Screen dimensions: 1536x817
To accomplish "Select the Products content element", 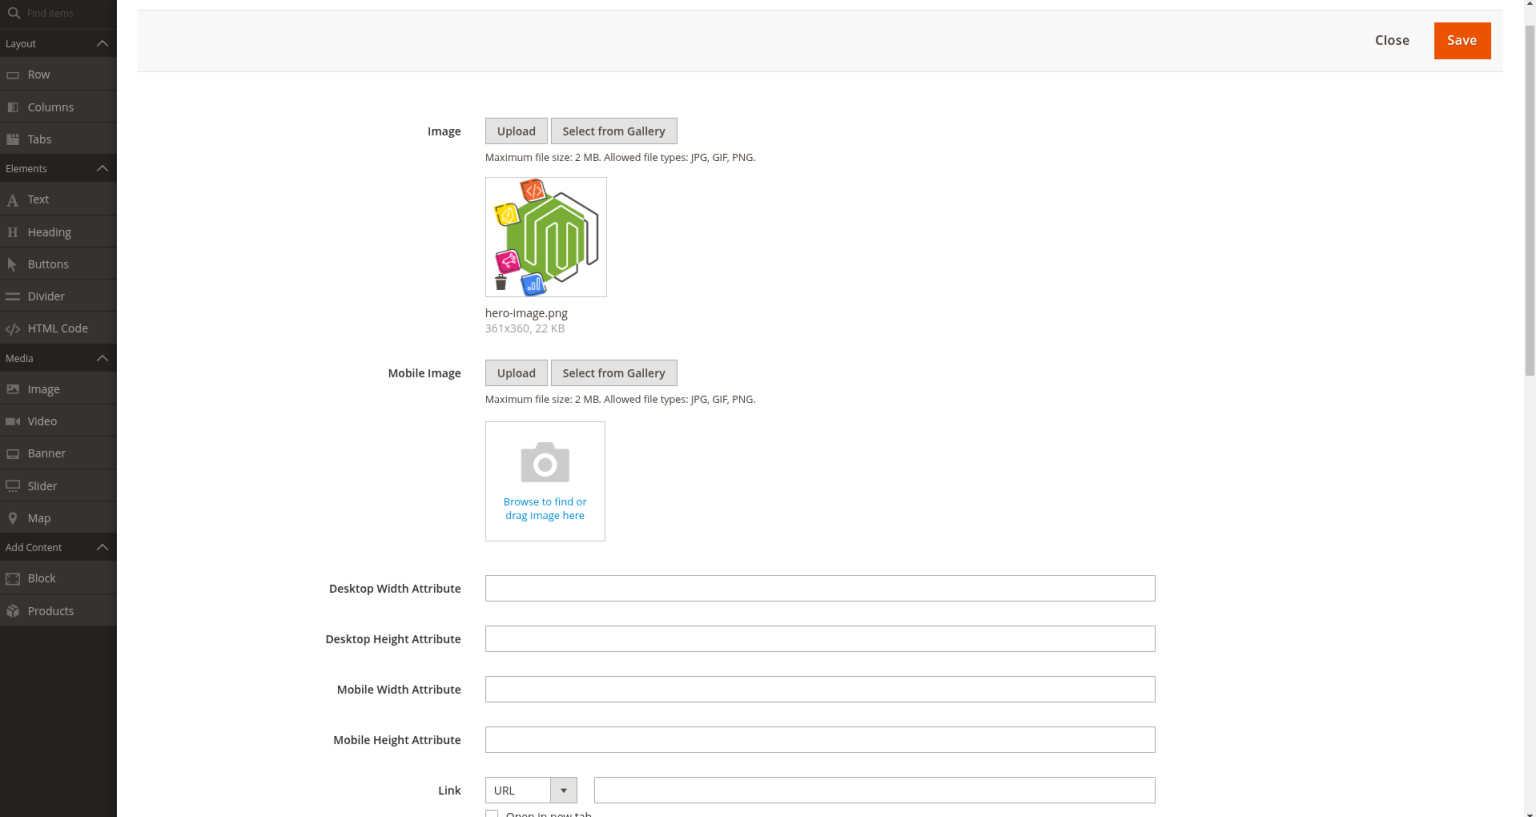I will click(50, 610).
